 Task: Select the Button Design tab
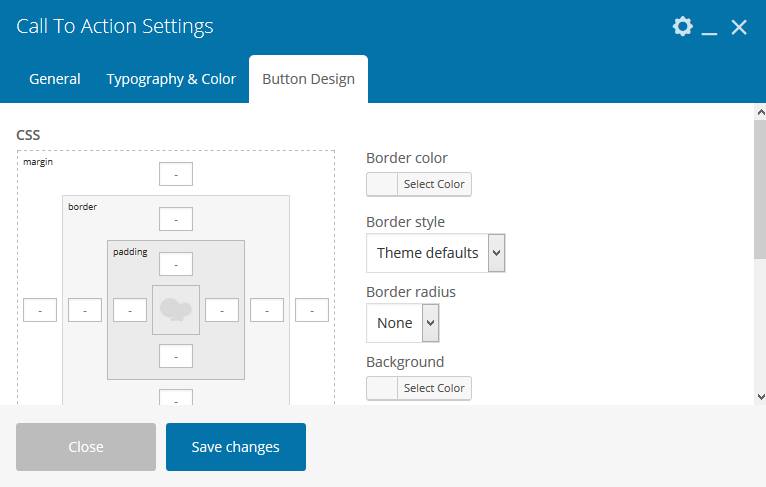click(x=308, y=79)
